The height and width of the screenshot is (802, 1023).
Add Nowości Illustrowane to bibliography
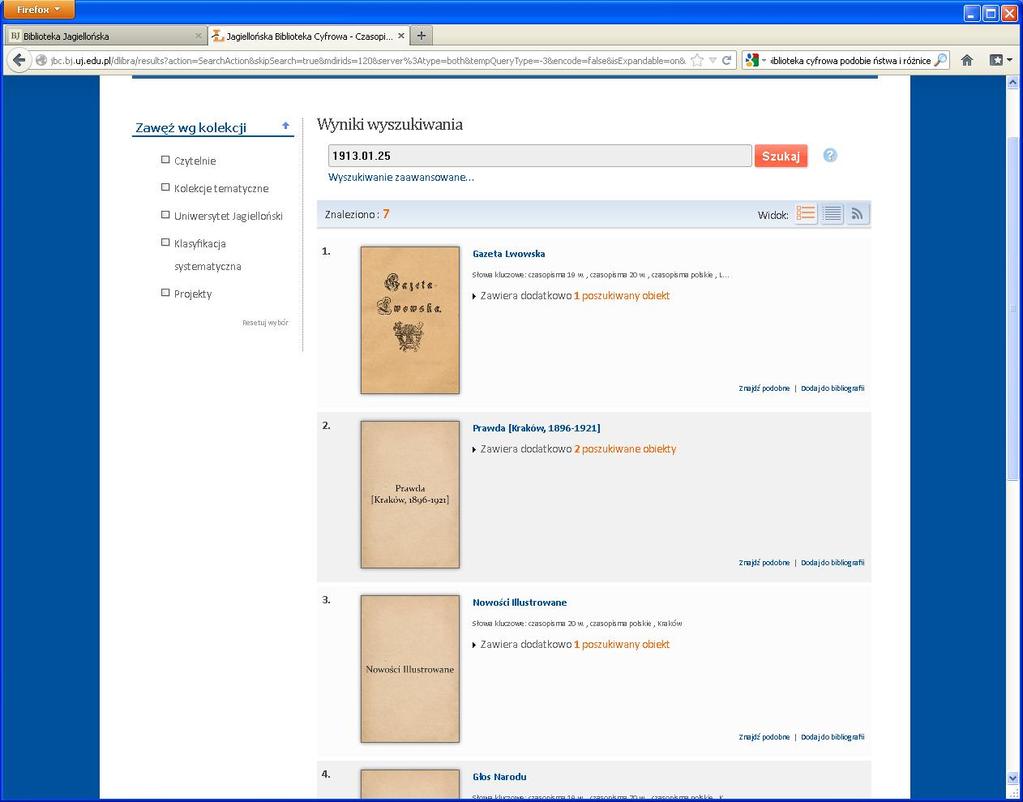832,737
